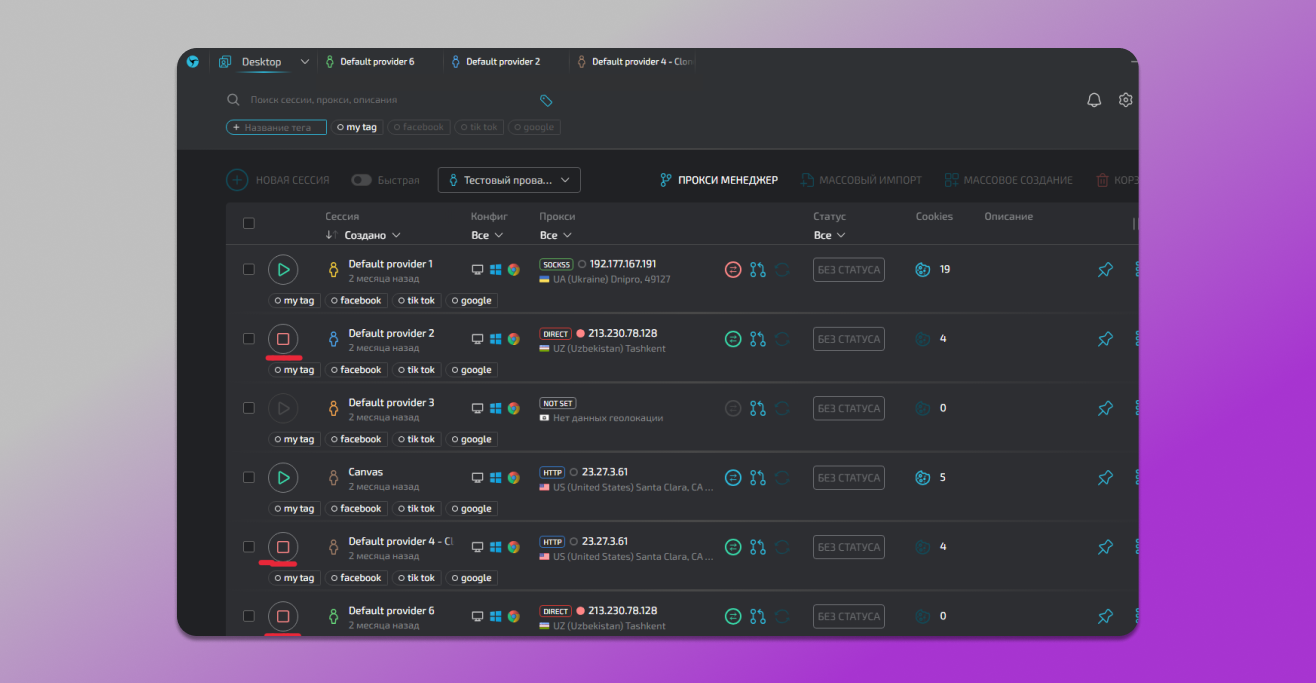The image size is (1316, 683).
Task: Pin the Canvas session row
Action: pyautogui.click(x=1105, y=478)
